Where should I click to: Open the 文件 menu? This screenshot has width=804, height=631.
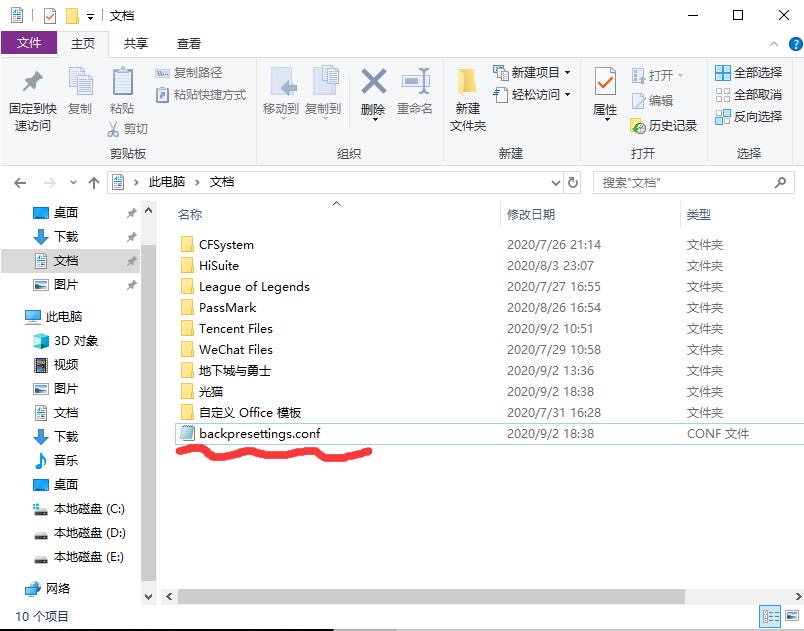30,44
